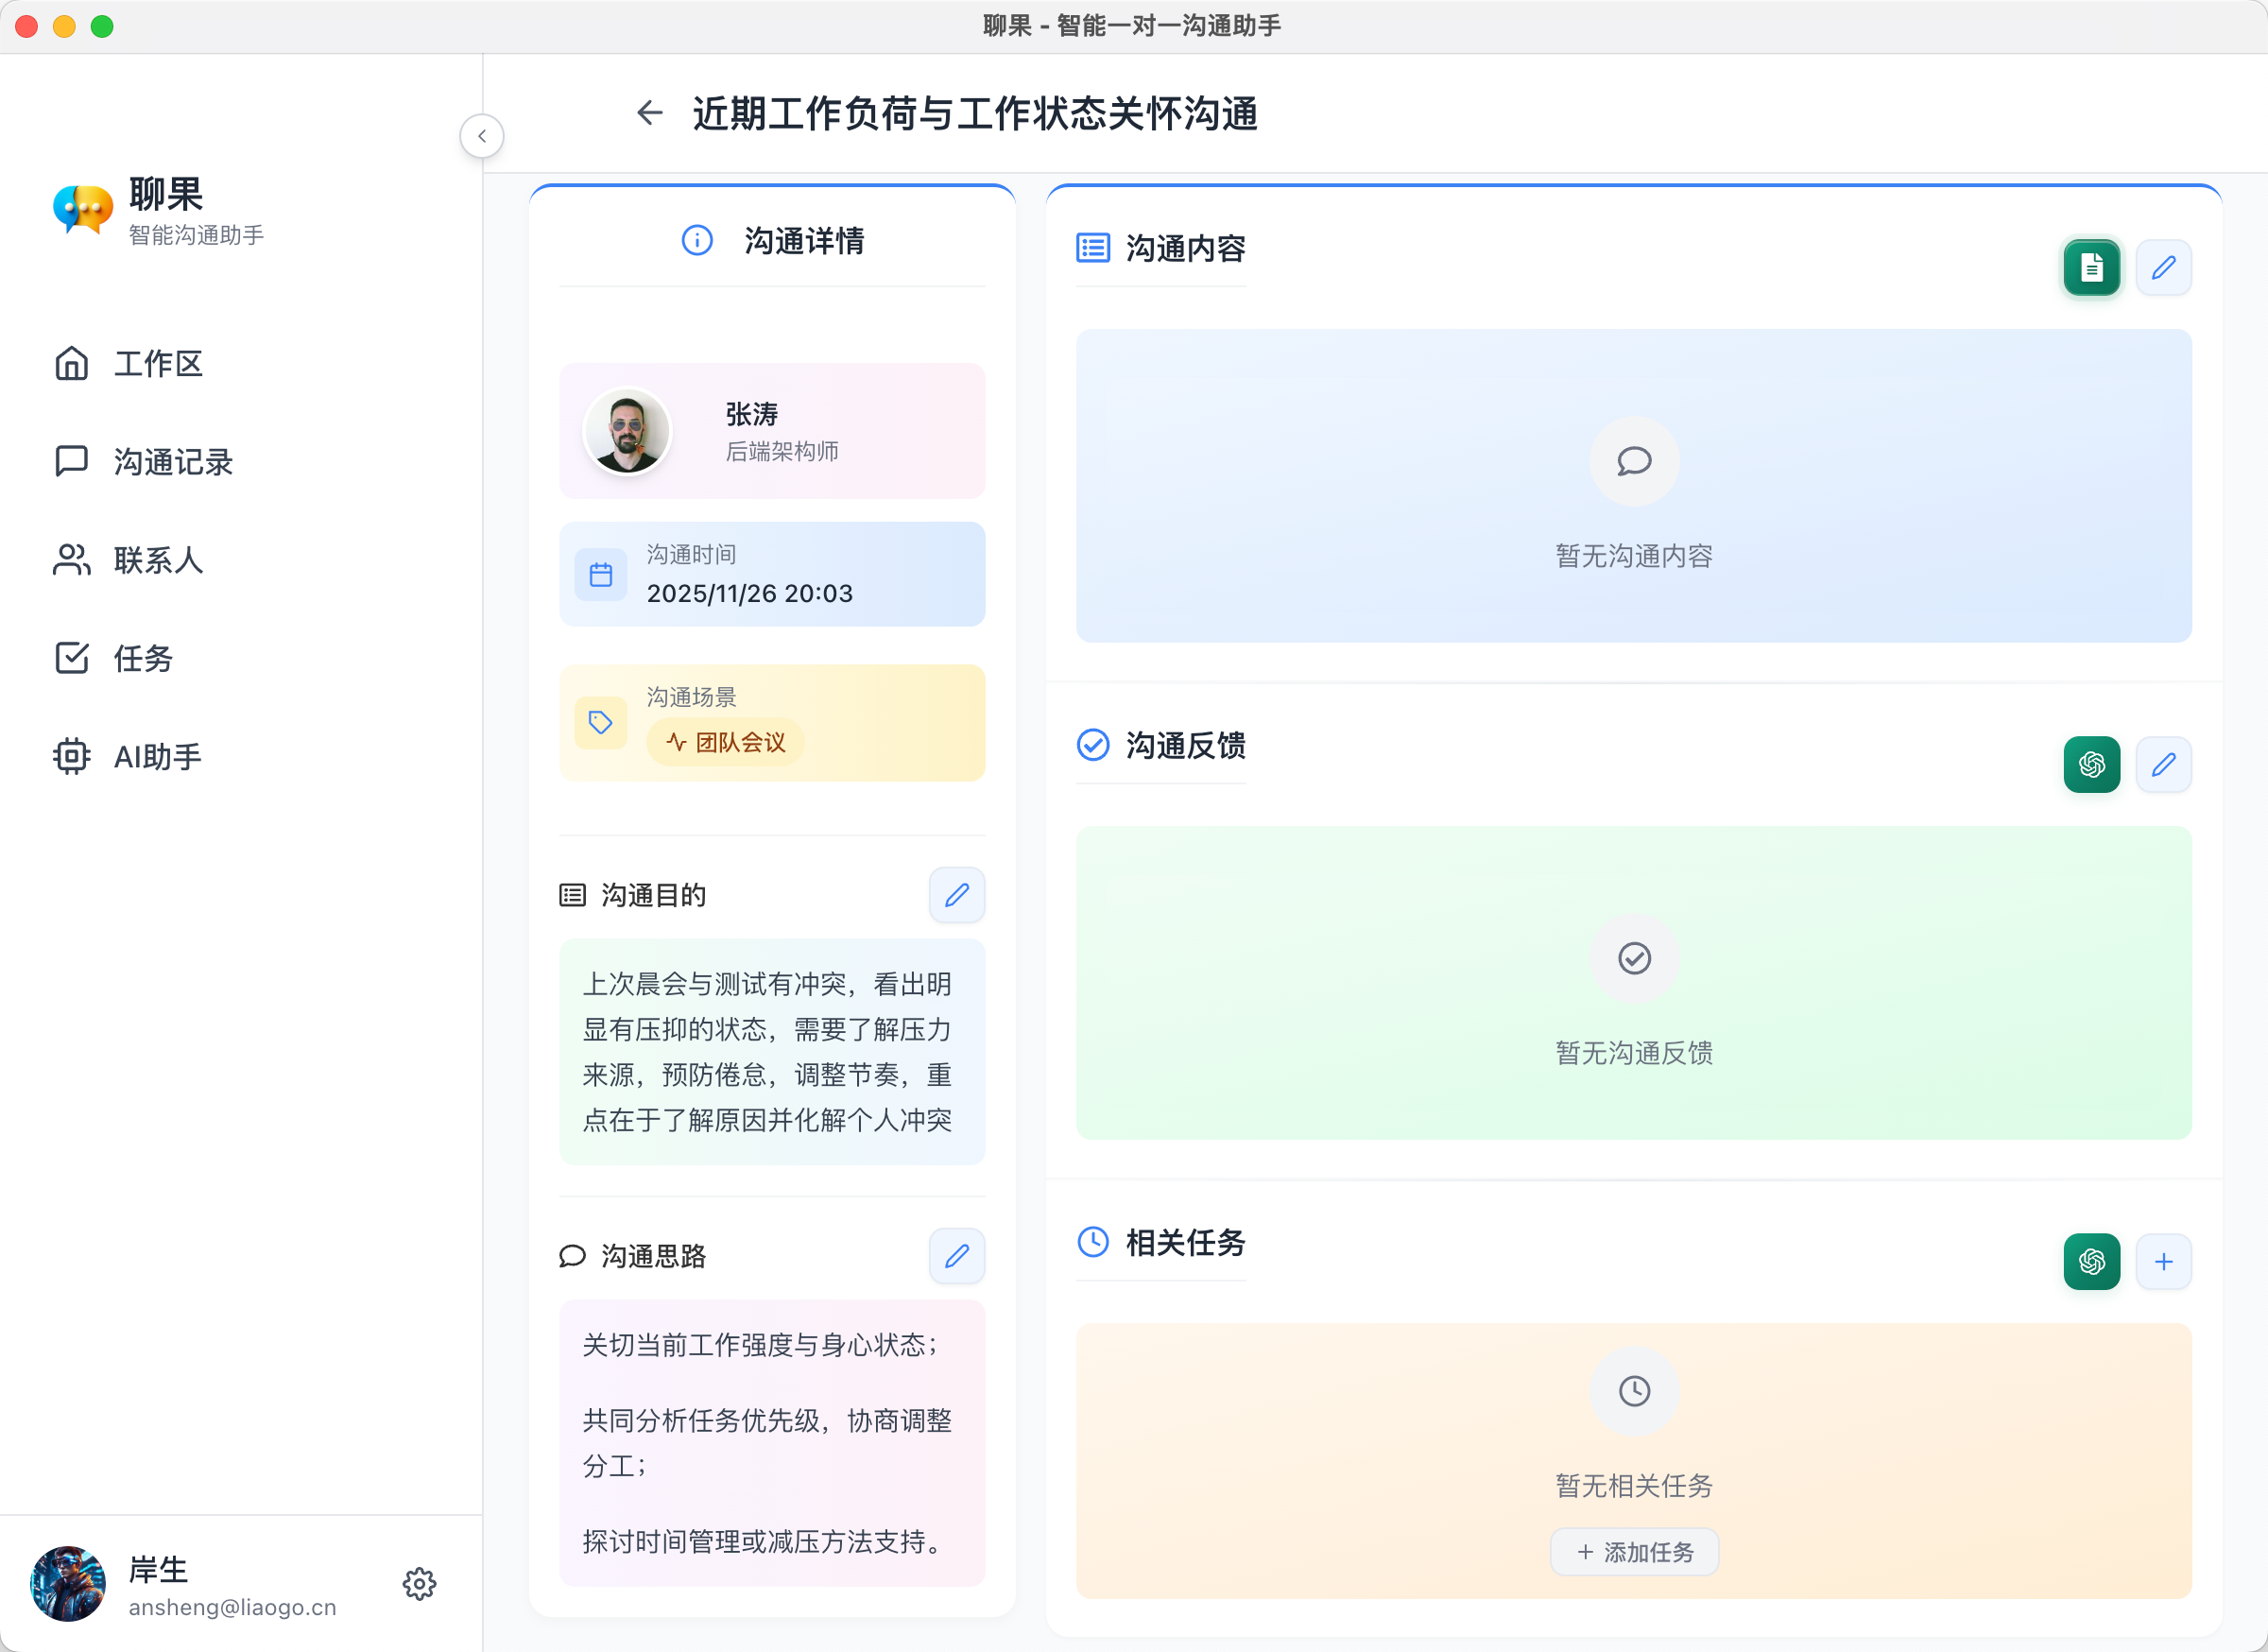
Task: Collapse the left sidebar panel
Action: [x=483, y=135]
